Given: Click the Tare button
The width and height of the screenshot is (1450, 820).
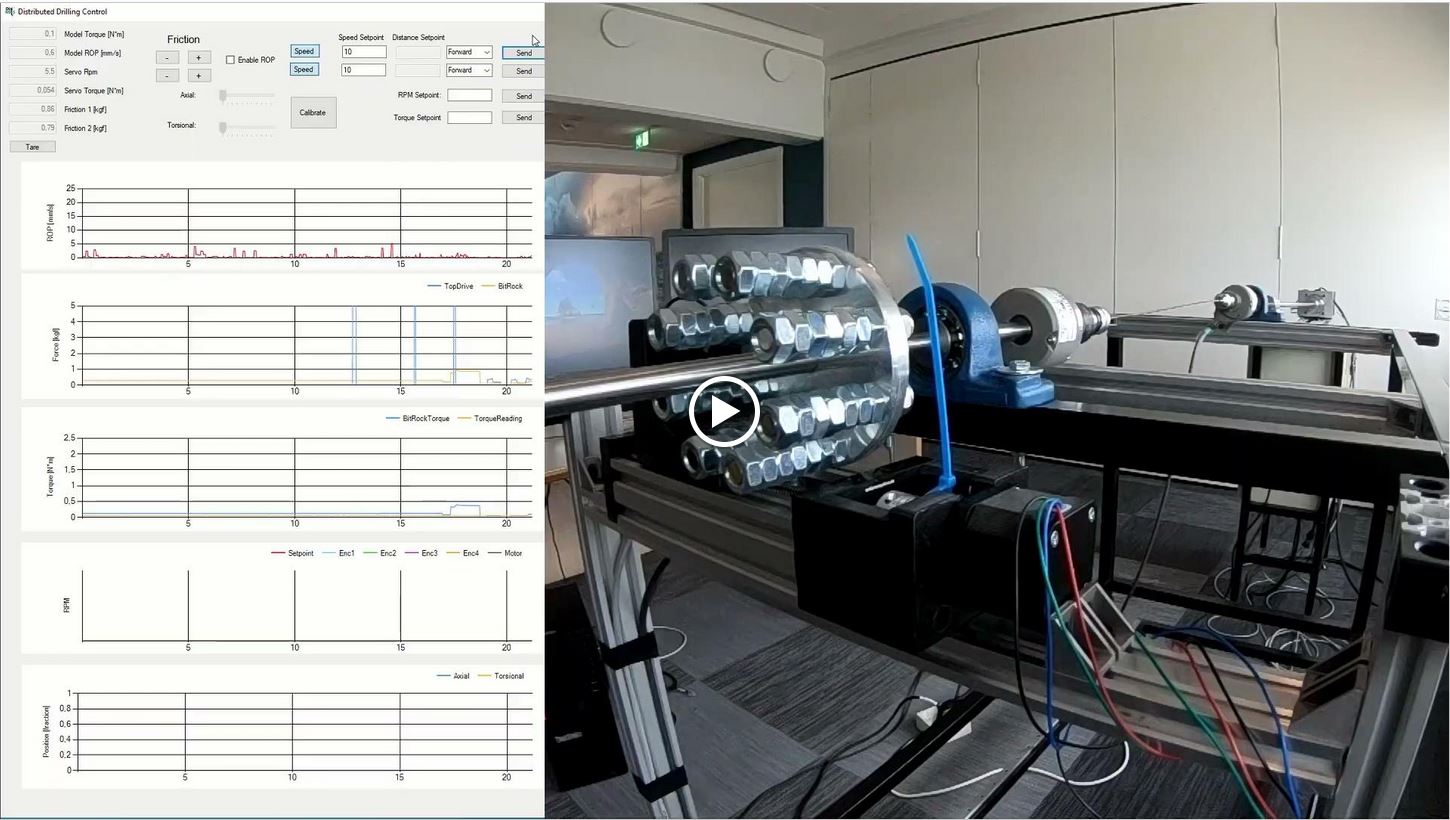Looking at the screenshot, I should (x=32, y=147).
